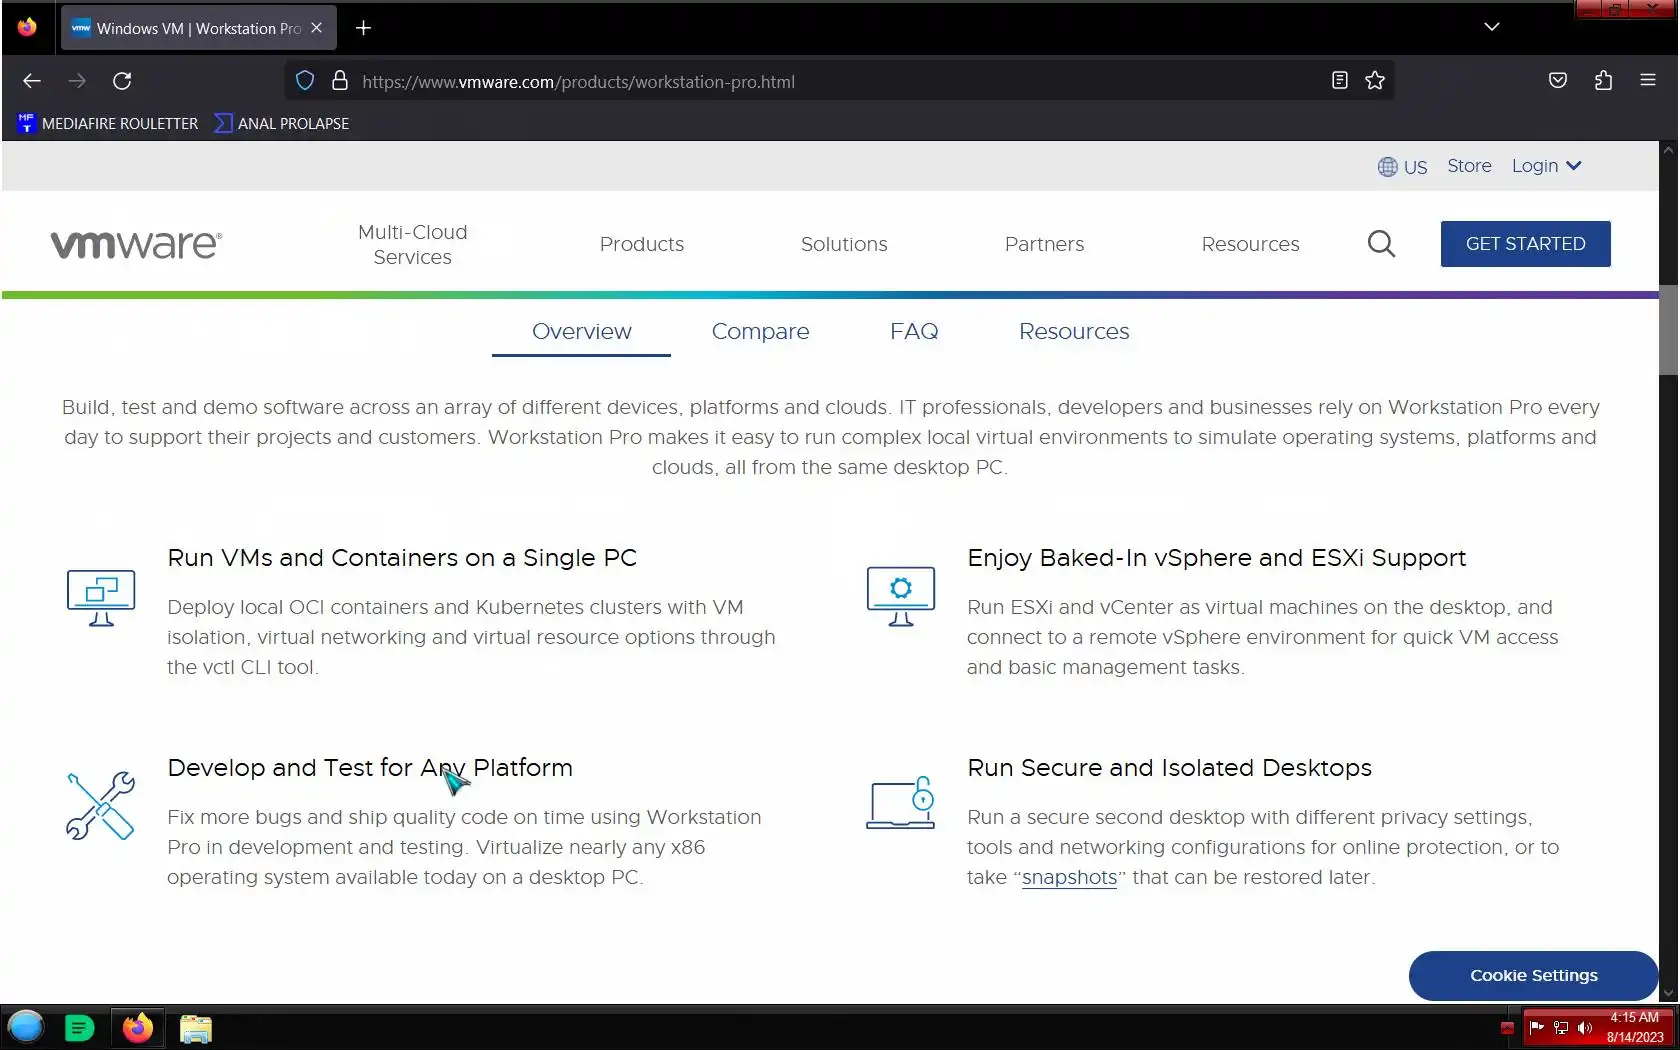Click the forward navigation arrow
Viewport: 1680px width, 1050px height.
(77, 81)
